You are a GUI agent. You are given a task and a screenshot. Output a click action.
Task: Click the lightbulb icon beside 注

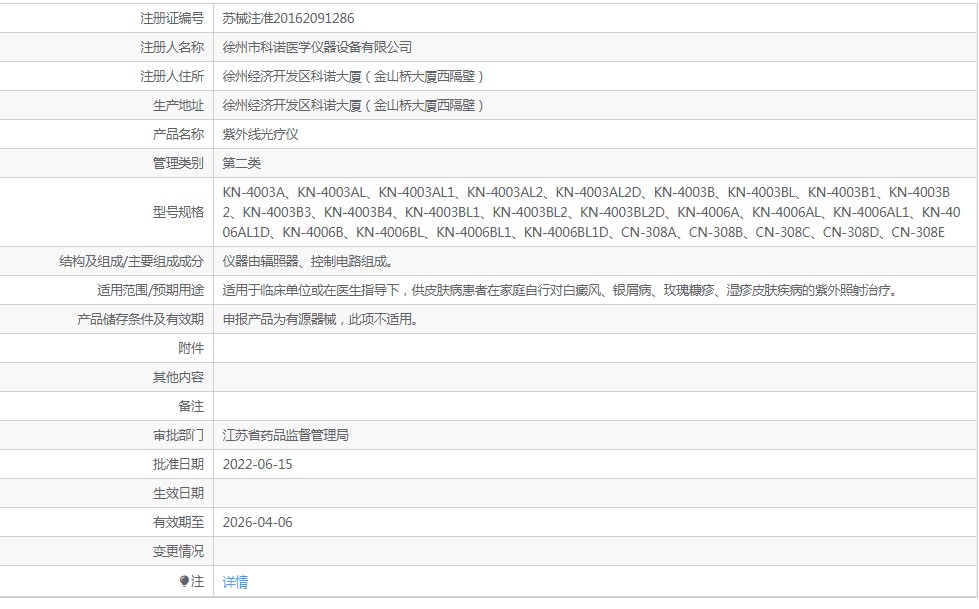(184, 582)
